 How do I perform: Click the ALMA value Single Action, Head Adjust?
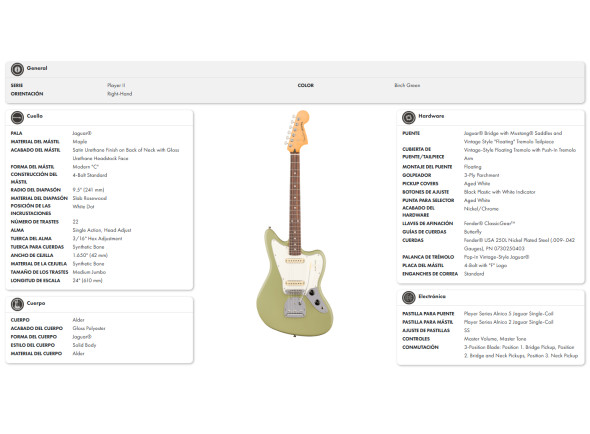tap(102, 230)
